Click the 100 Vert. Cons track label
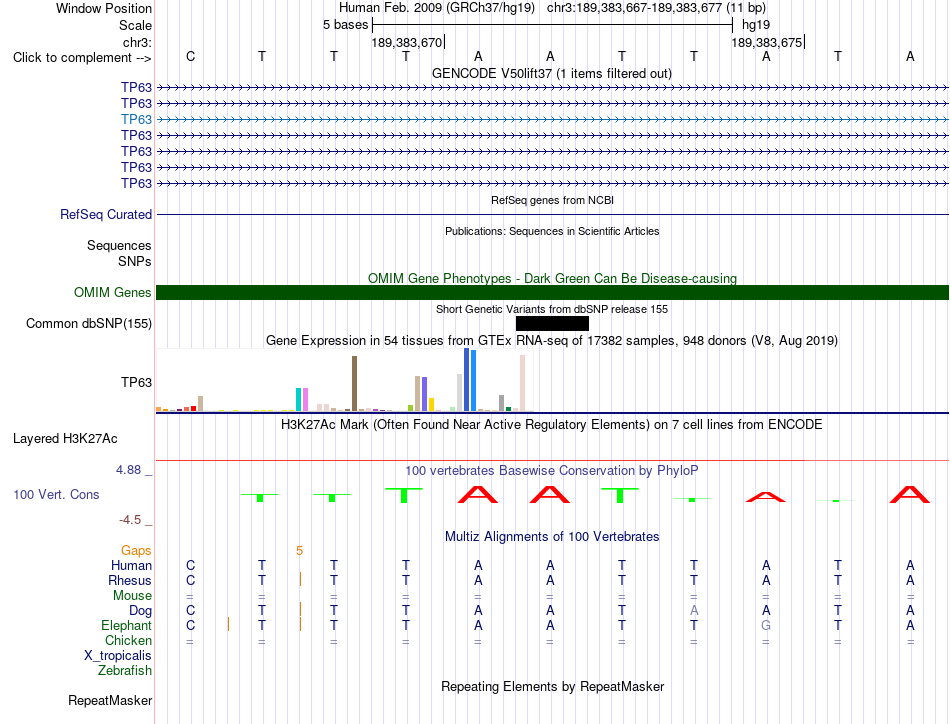The height and width of the screenshot is (724, 950). [x=56, y=494]
